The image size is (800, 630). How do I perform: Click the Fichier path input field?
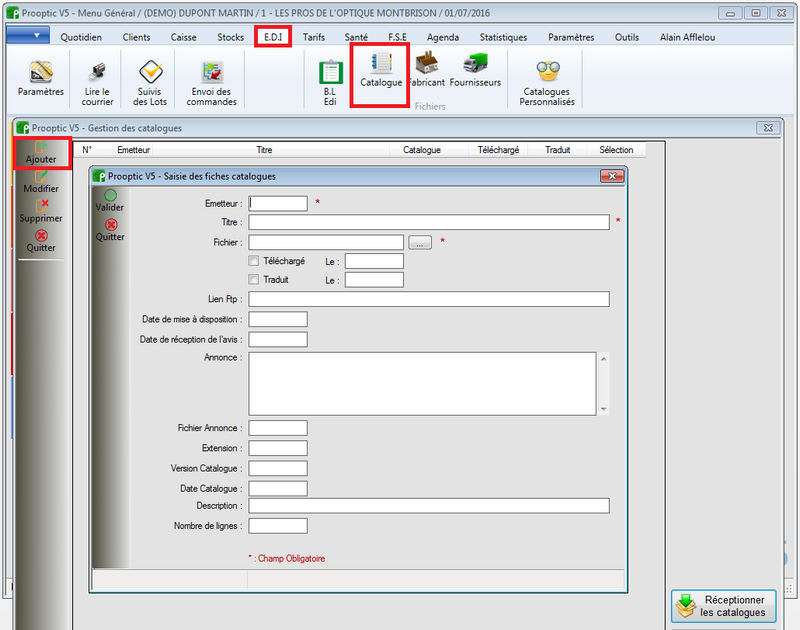326,242
